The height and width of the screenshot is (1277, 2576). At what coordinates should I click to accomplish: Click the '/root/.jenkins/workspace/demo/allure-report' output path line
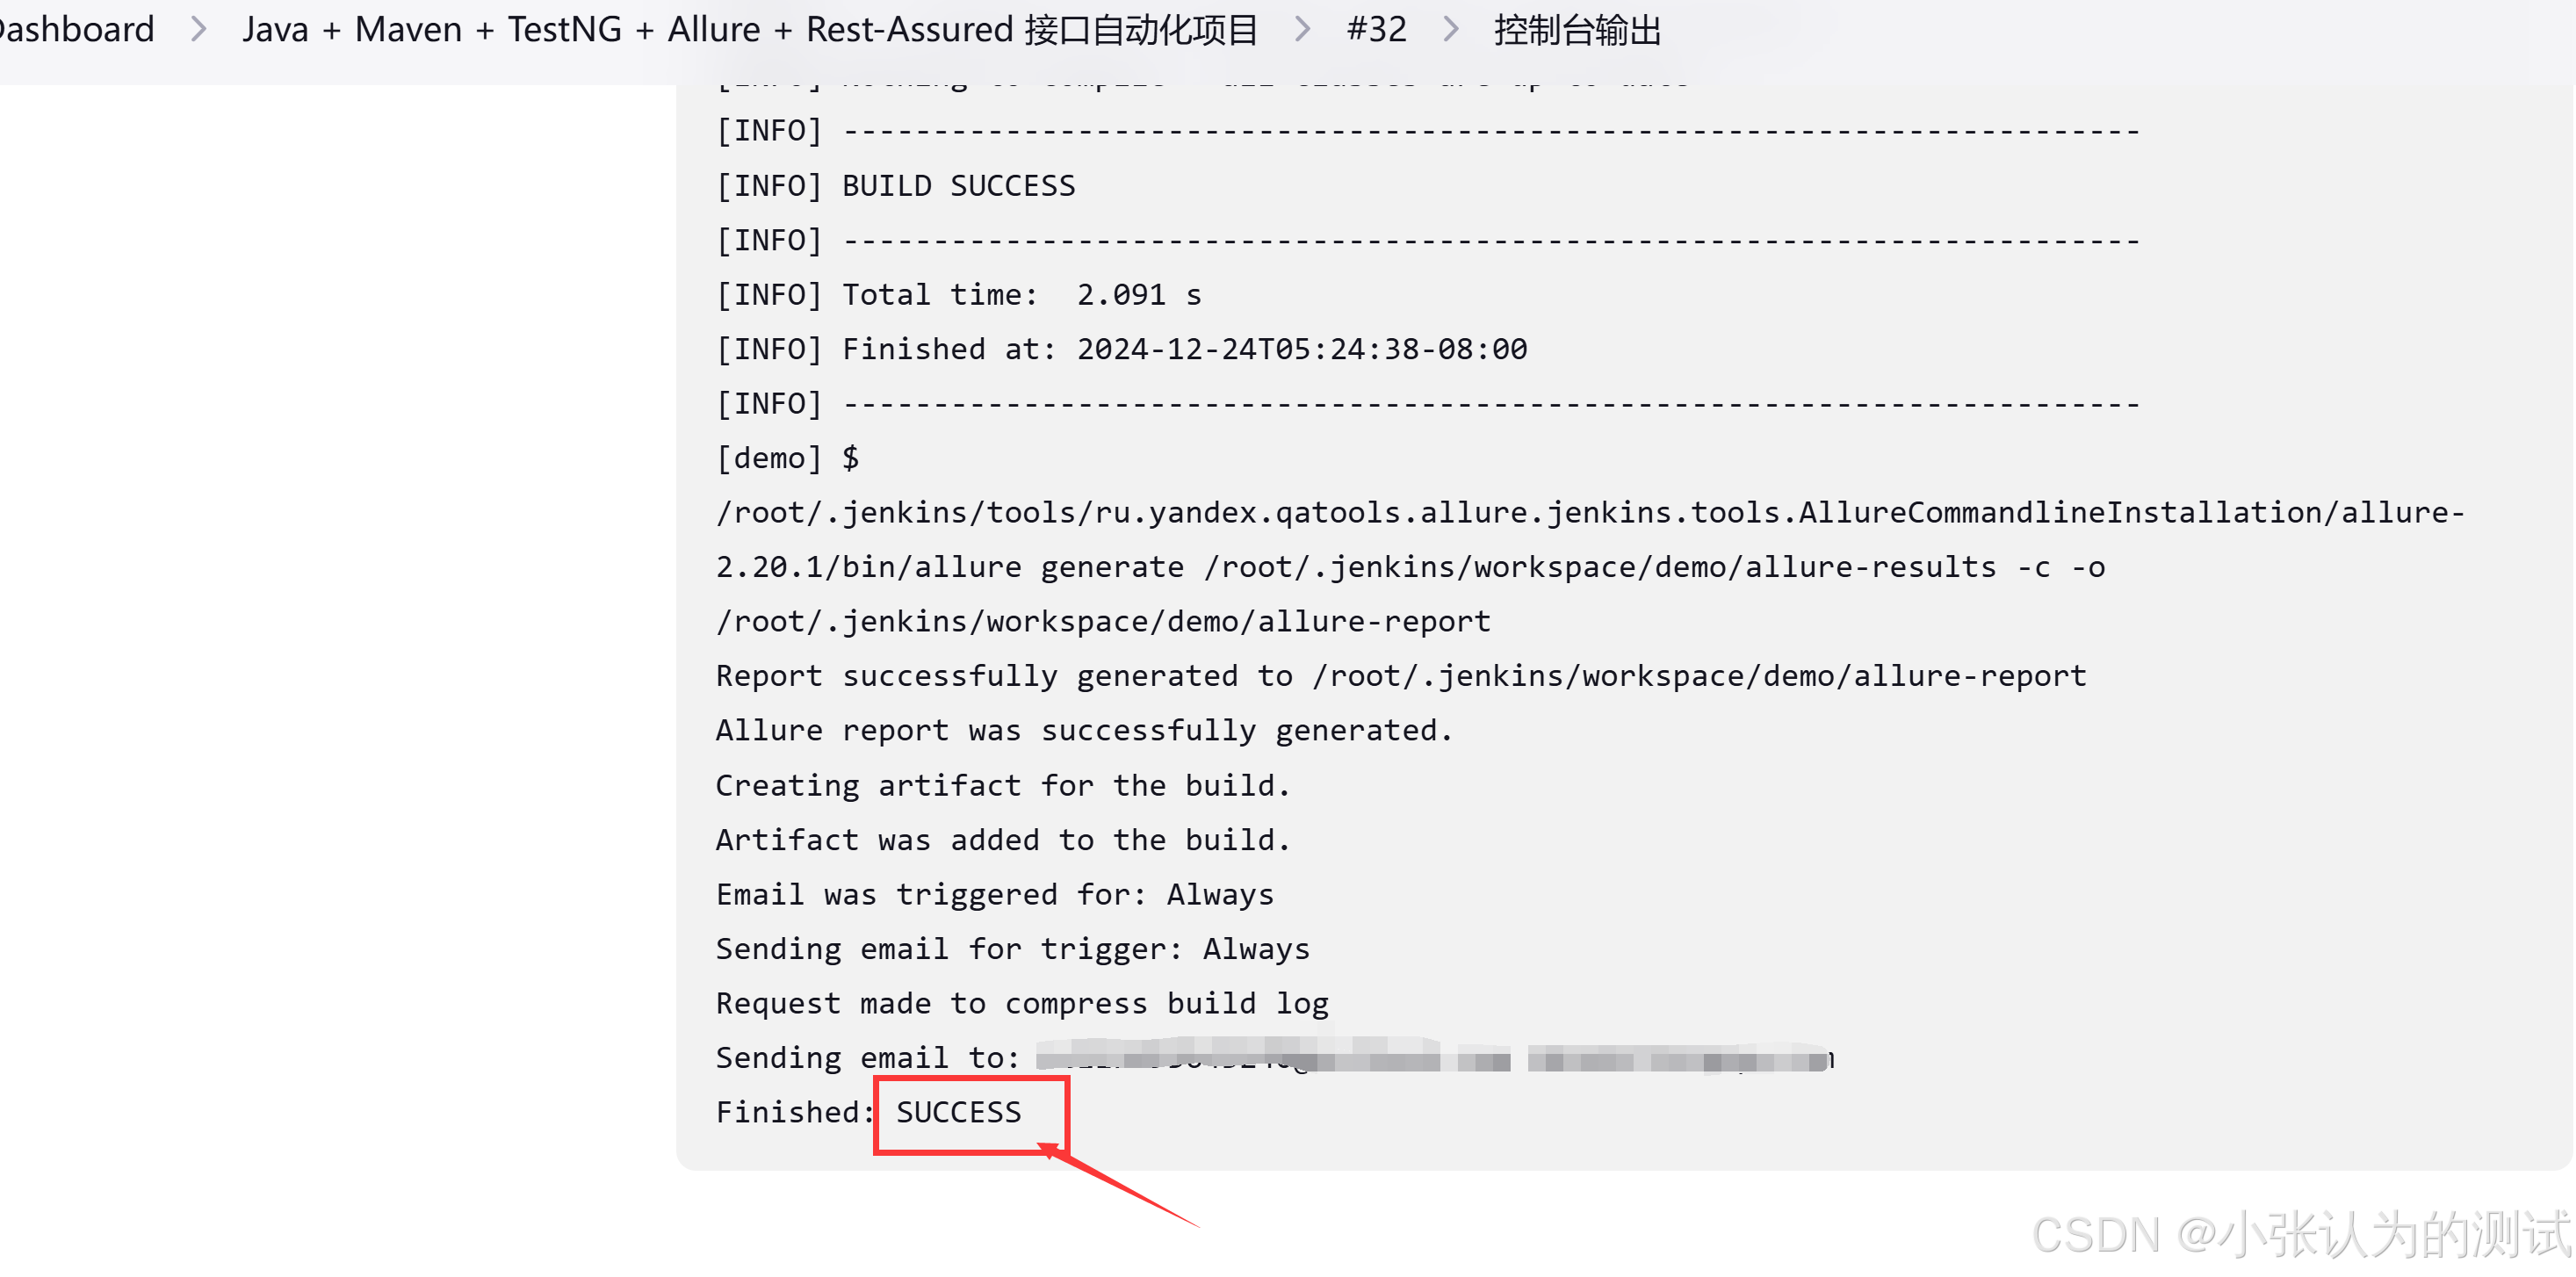(1104, 622)
